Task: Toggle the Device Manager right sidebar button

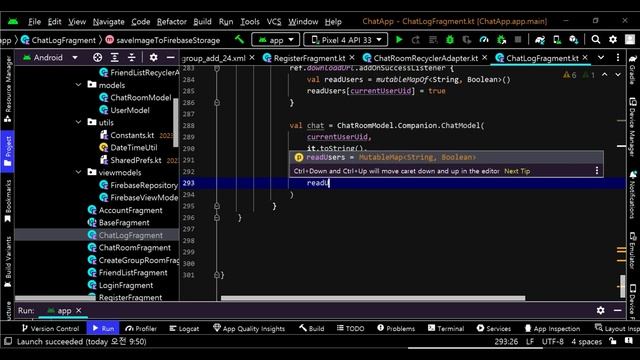Action: (x=632, y=127)
